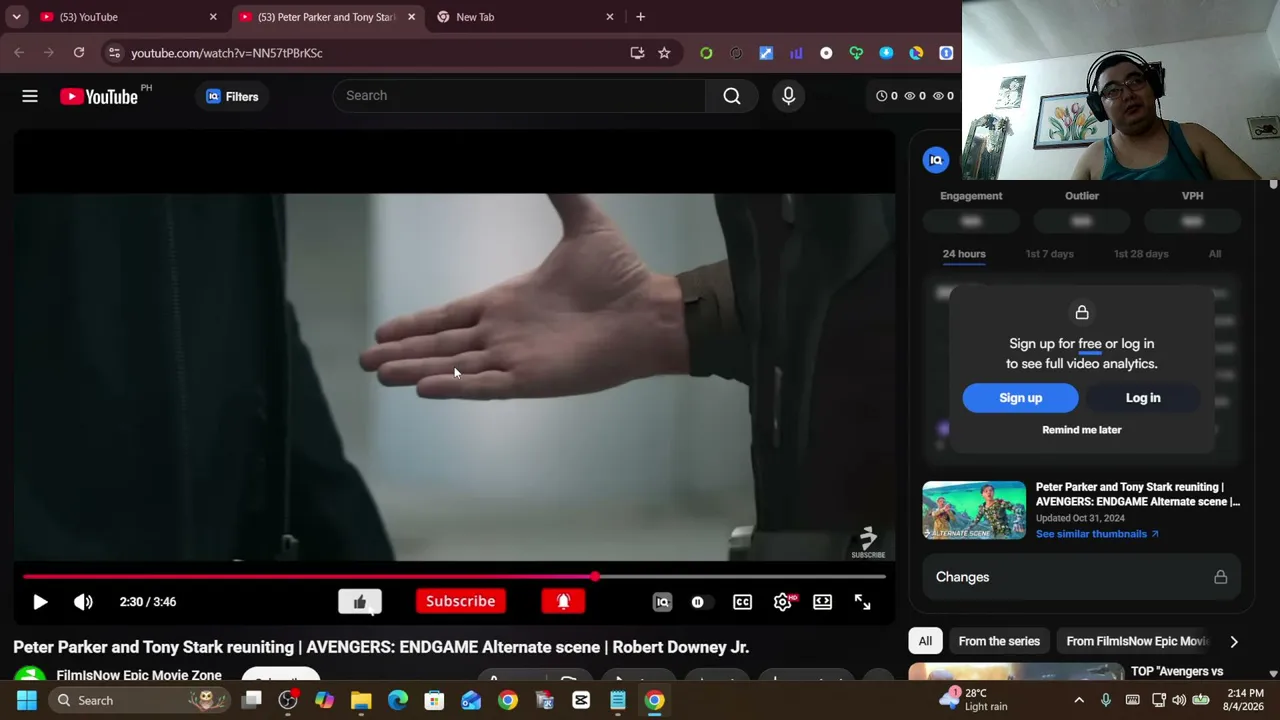The height and width of the screenshot is (720, 1280).
Task: Expand the locked Changes section
Action: click(1081, 577)
